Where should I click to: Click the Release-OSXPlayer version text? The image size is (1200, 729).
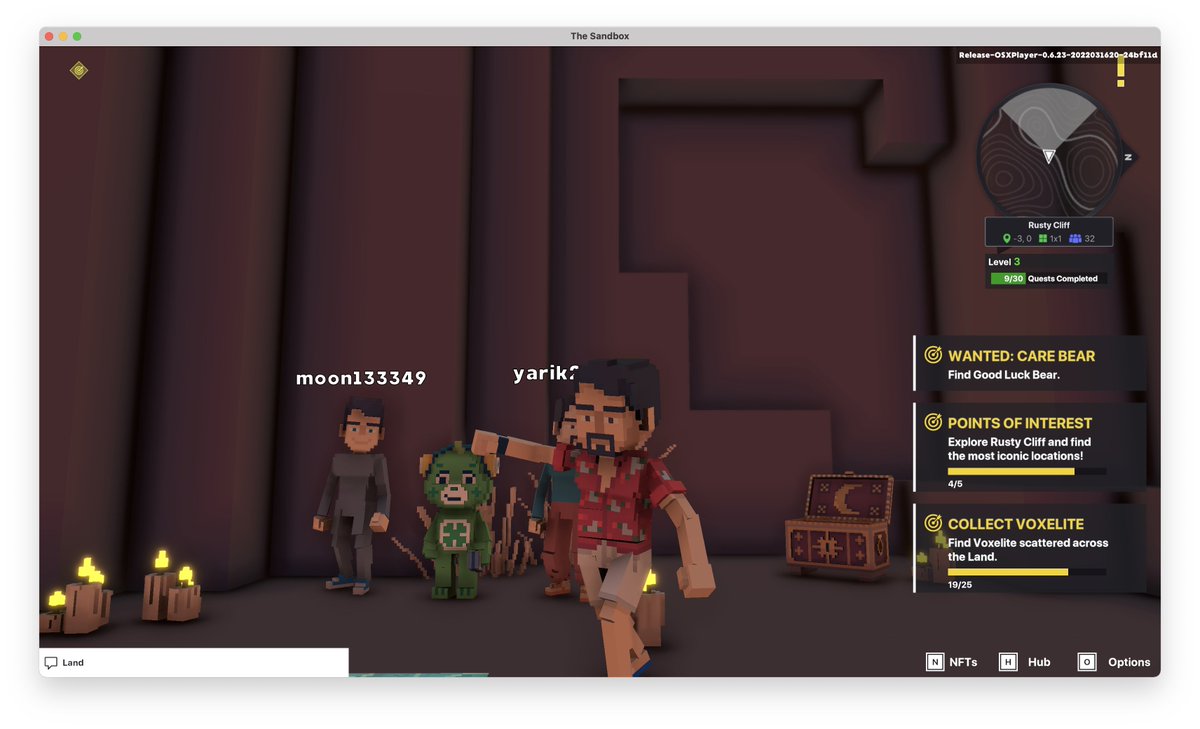1058,55
